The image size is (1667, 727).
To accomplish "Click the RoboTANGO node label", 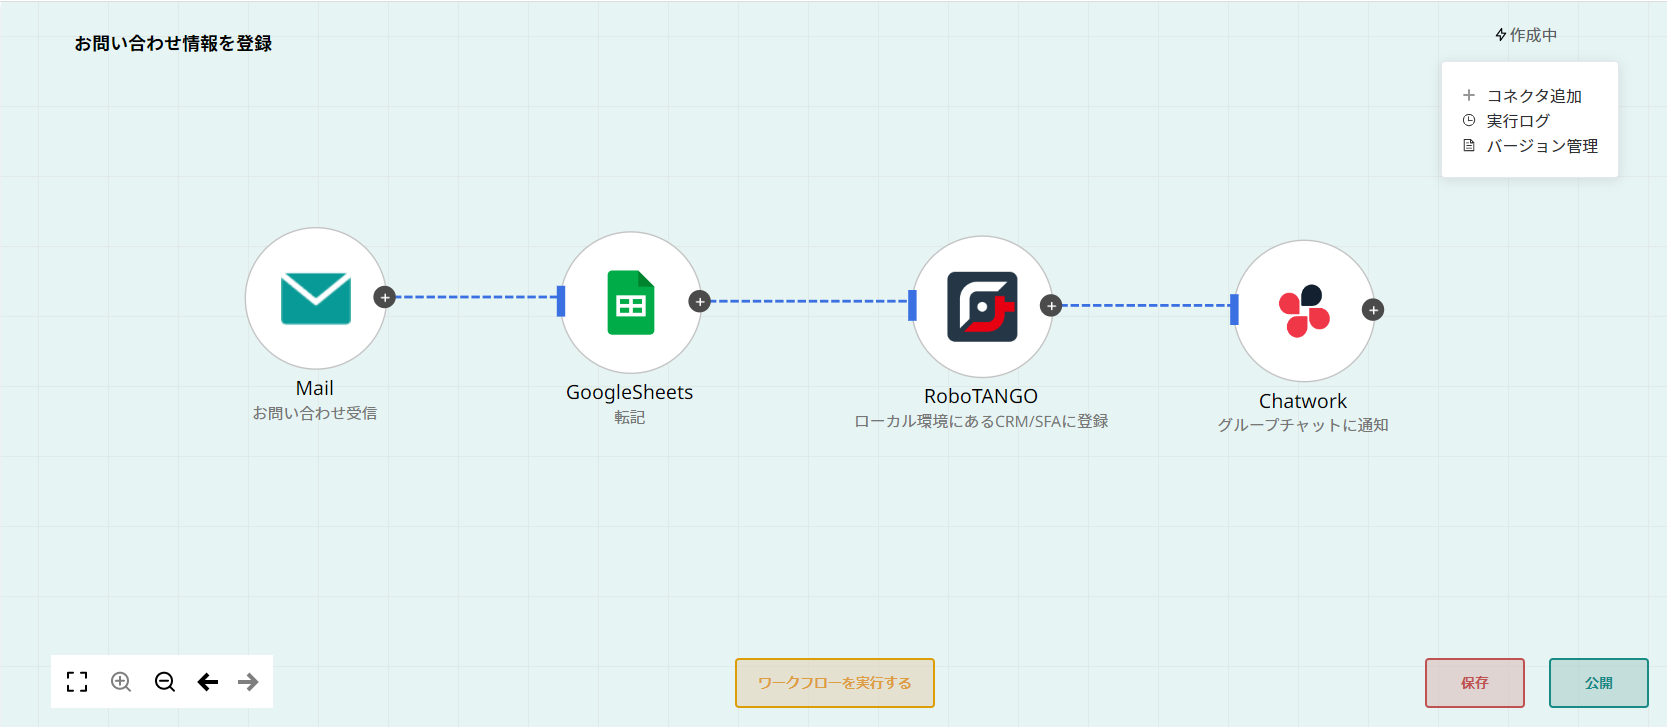I will pyautogui.click(x=981, y=396).
